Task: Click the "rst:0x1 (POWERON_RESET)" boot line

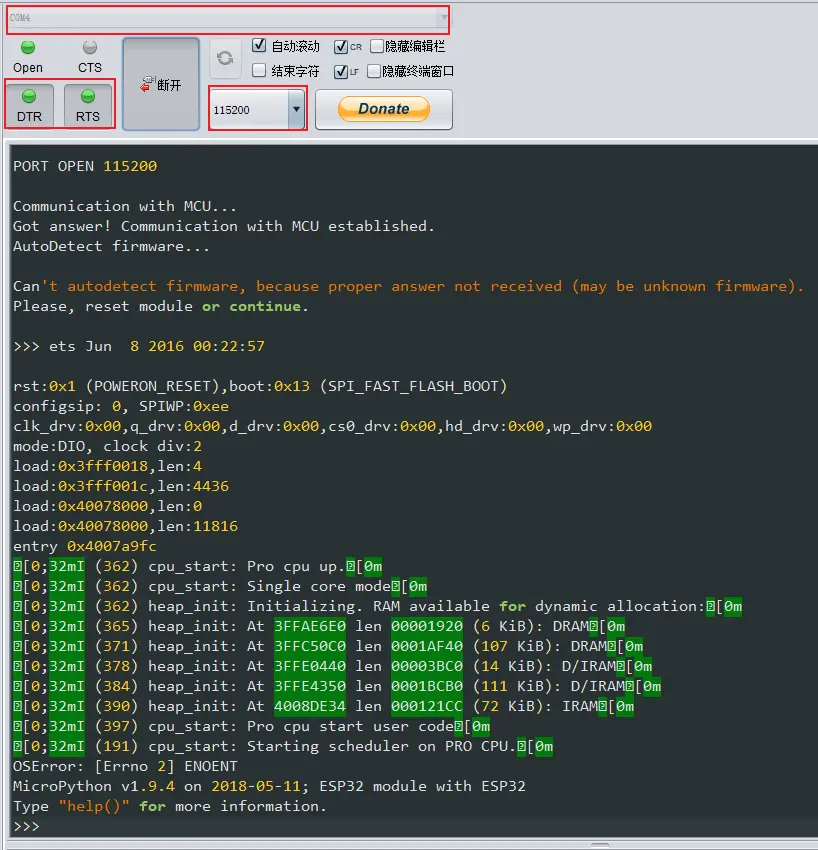Action: point(260,386)
